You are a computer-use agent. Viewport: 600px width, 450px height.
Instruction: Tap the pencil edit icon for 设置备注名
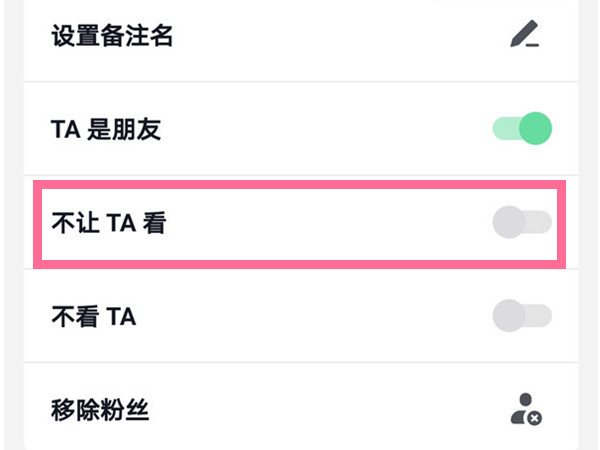point(525,37)
